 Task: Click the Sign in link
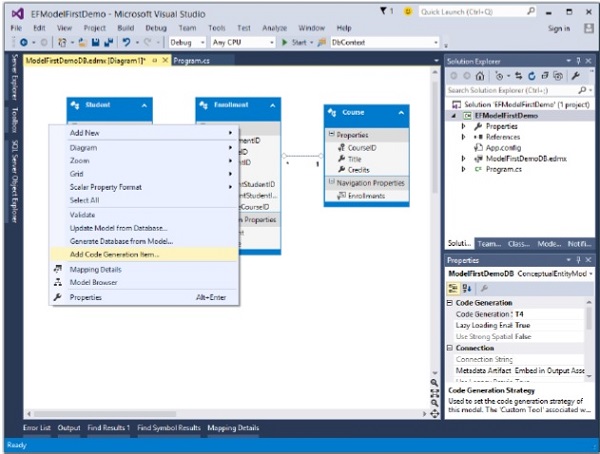point(560,28)
